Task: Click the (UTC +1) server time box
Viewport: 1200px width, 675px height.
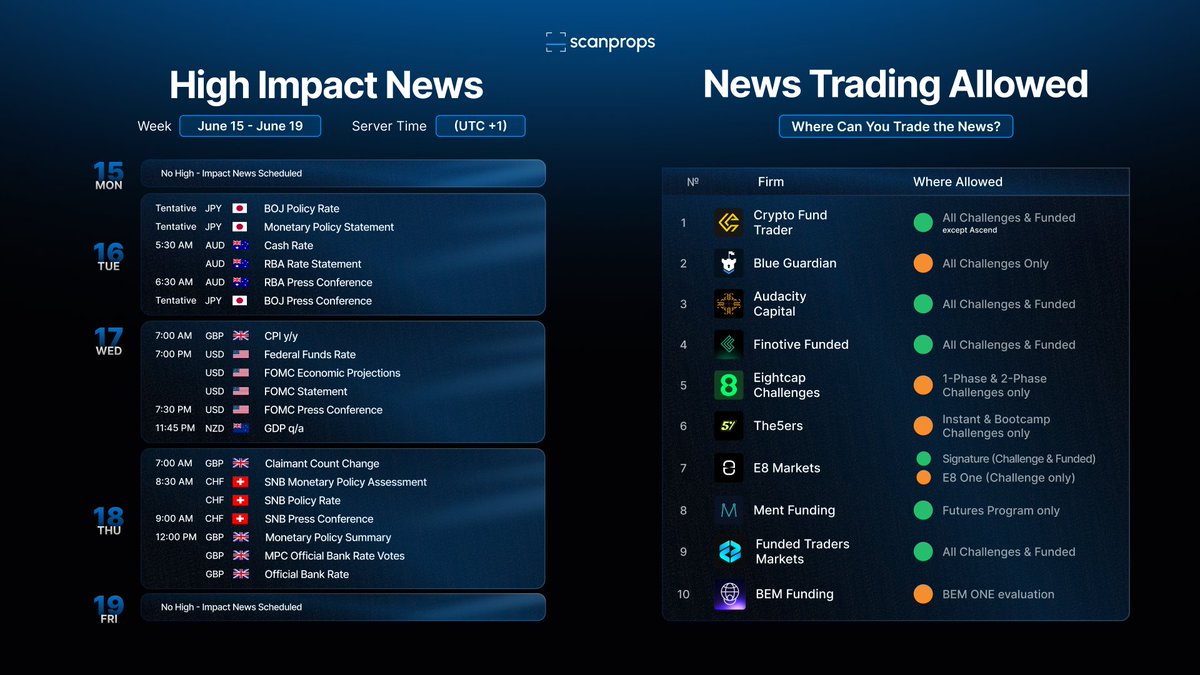Action: [481, 126]
